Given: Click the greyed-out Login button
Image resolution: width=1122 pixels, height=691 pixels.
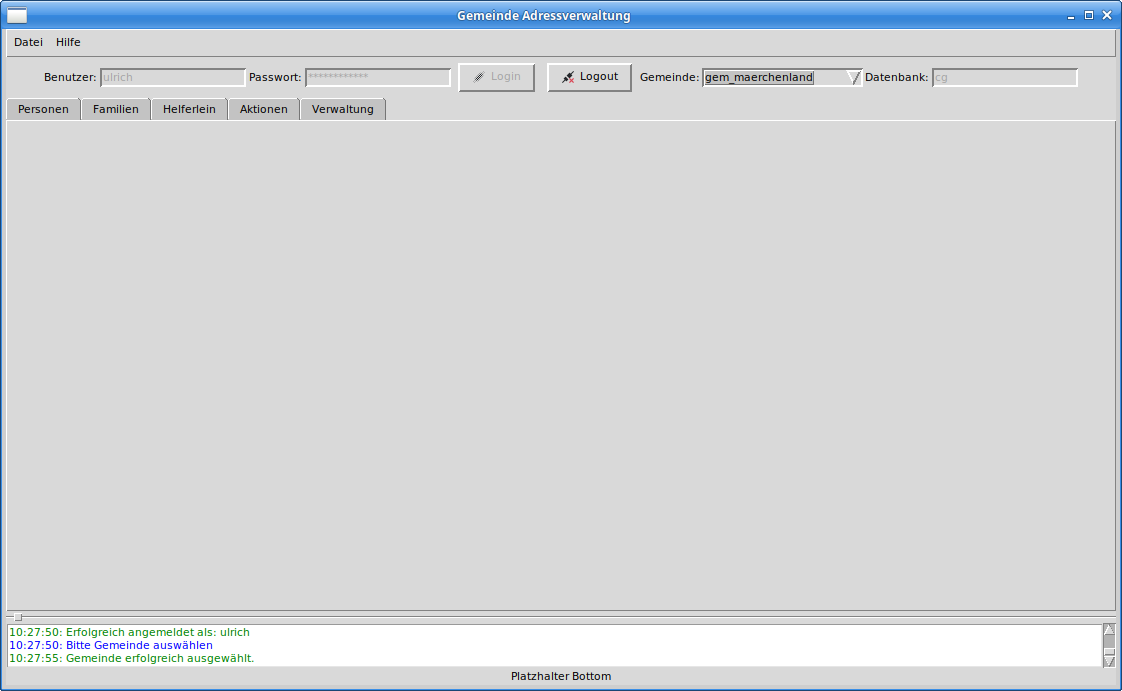Looking at the screenshot, I should coord(496,77).
